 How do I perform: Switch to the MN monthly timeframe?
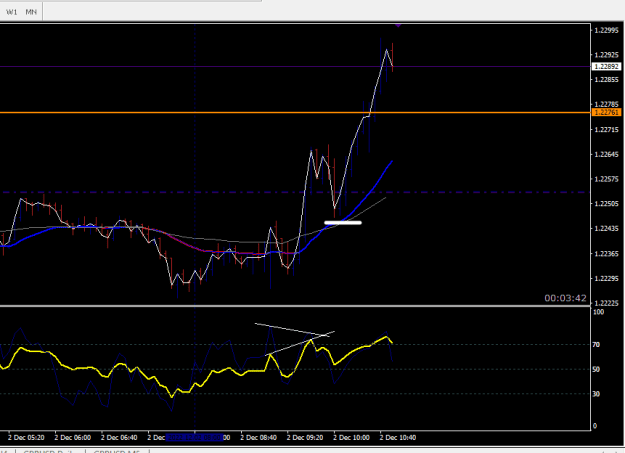(31, 12)
